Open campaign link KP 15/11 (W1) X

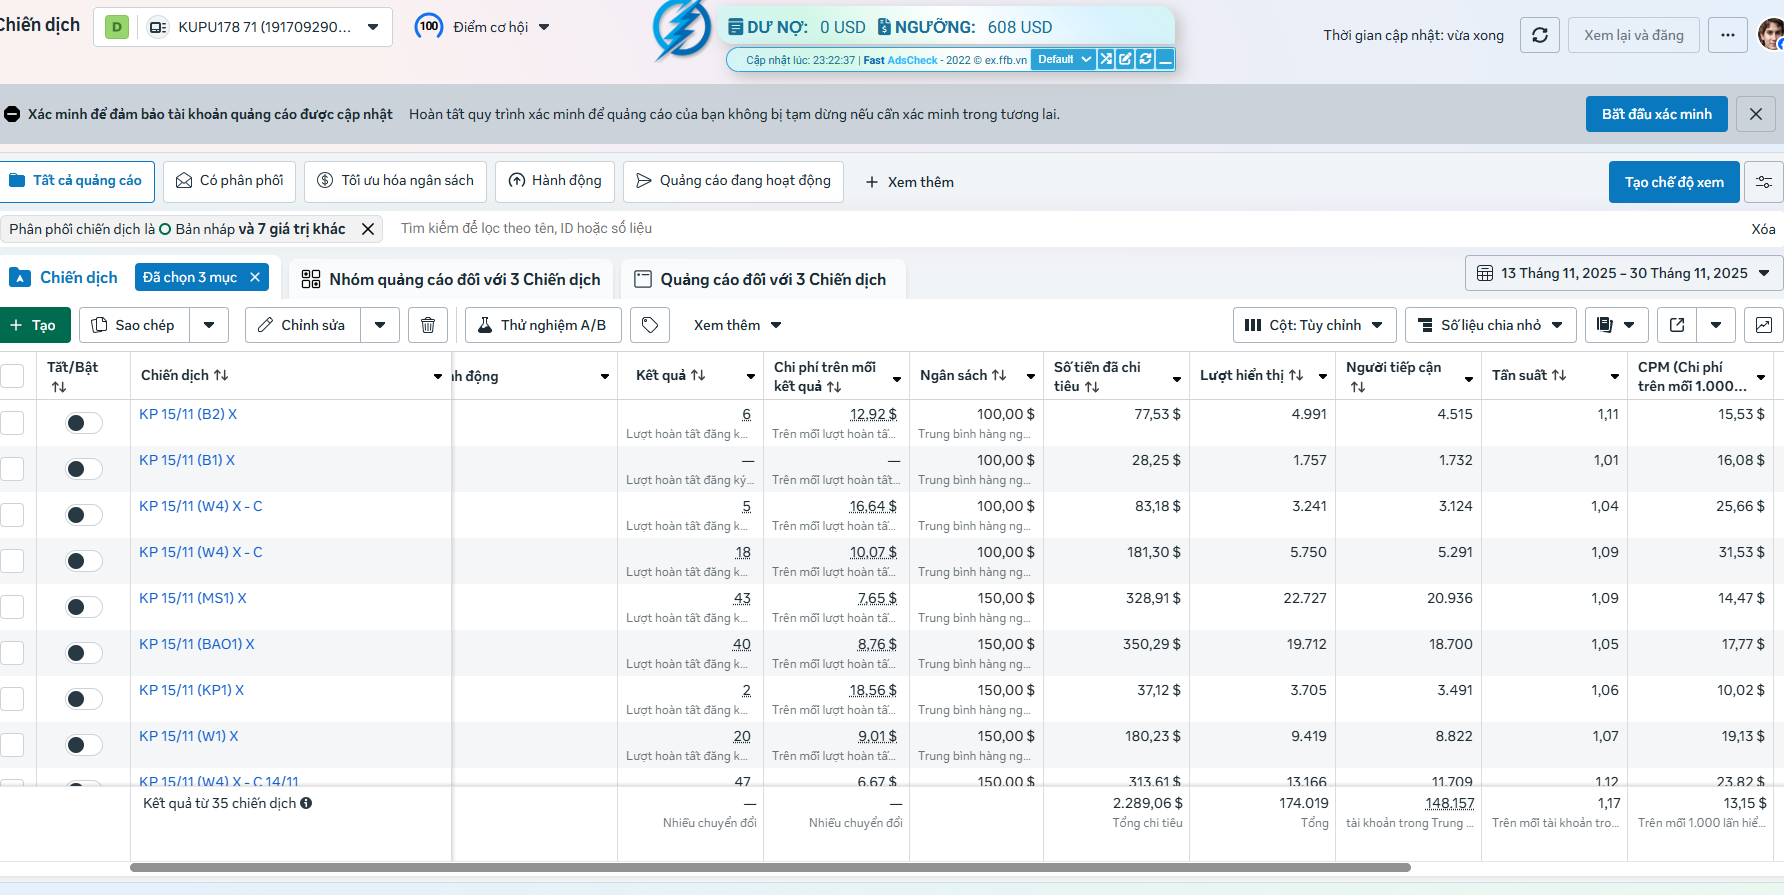(189, 736)
